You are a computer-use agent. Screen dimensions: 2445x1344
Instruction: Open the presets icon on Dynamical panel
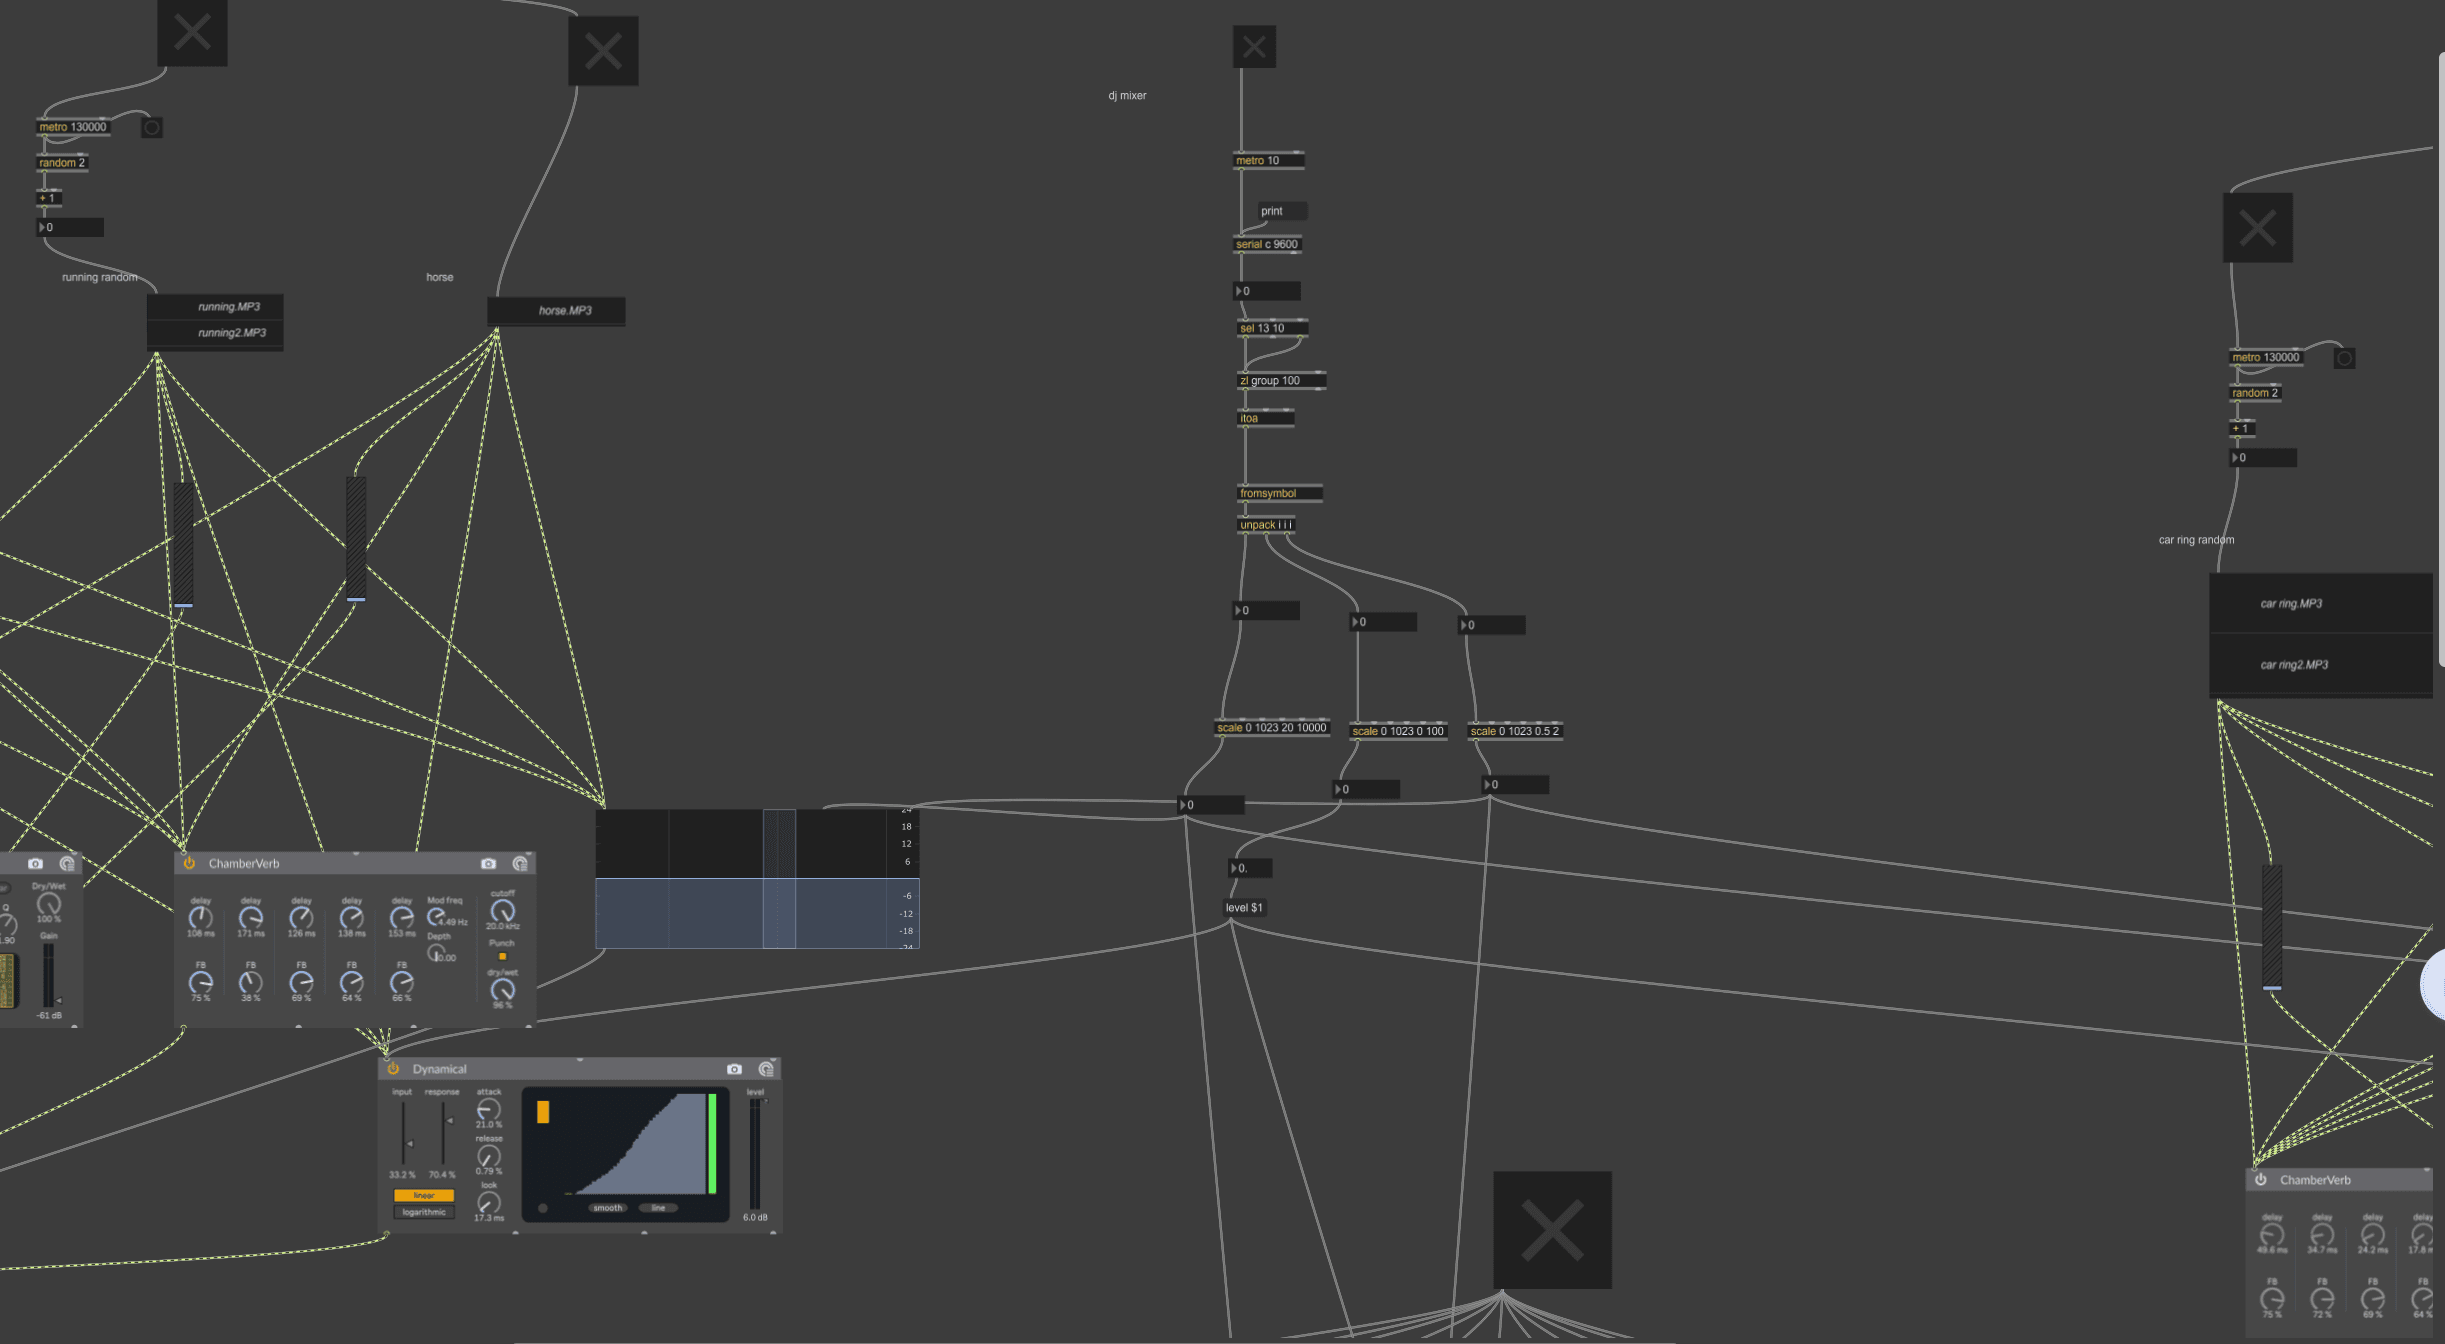766,1069
